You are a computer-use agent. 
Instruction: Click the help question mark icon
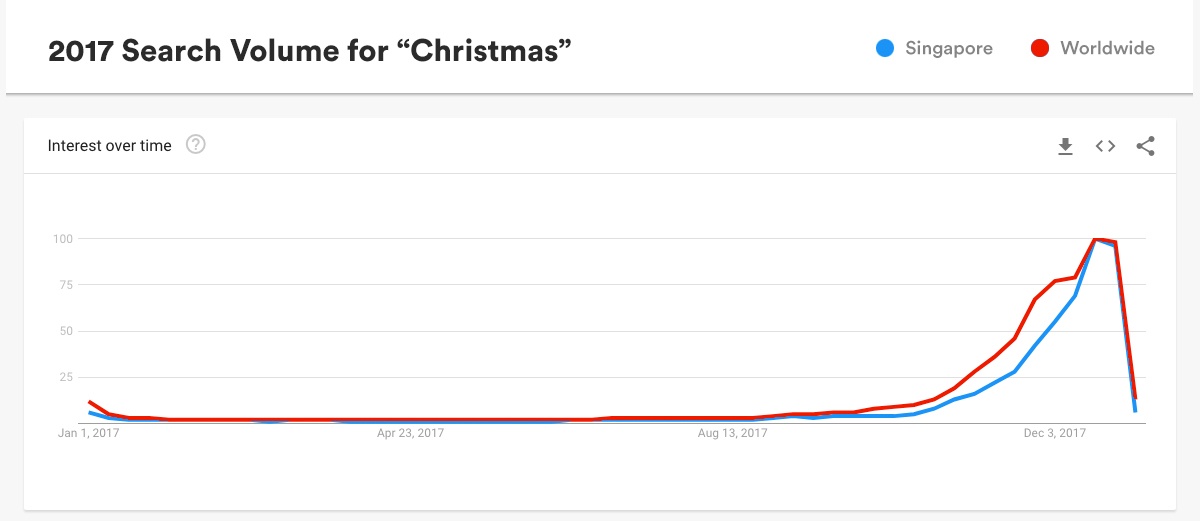click(196, 145)
